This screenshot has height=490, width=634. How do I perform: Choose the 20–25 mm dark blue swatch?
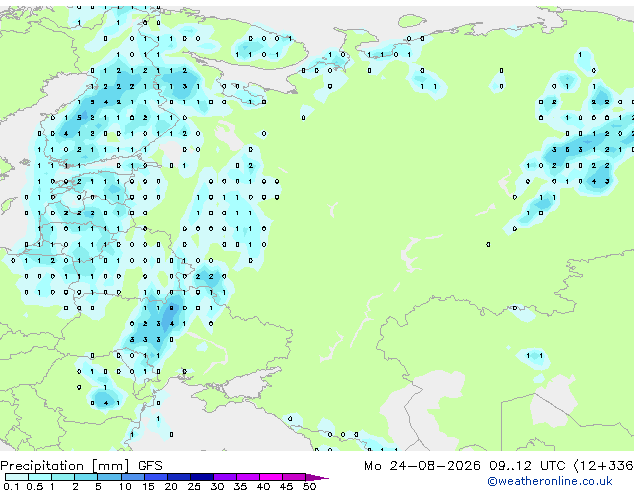pyautogui.click(x=179, y=477)
